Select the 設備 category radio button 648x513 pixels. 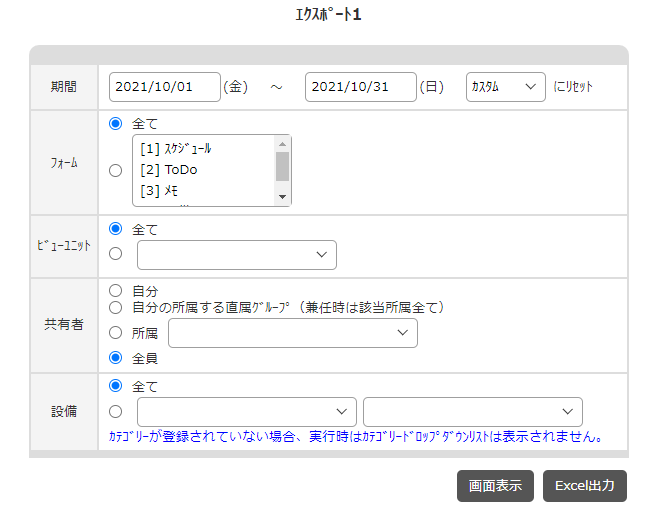tap(115, 411)
